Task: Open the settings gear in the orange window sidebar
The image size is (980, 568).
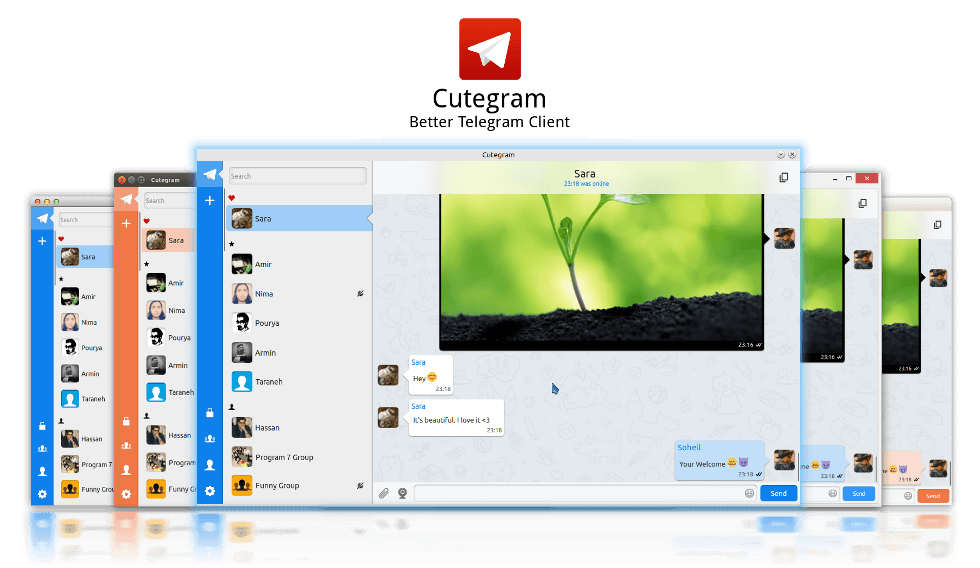Action: coord(126,494)
